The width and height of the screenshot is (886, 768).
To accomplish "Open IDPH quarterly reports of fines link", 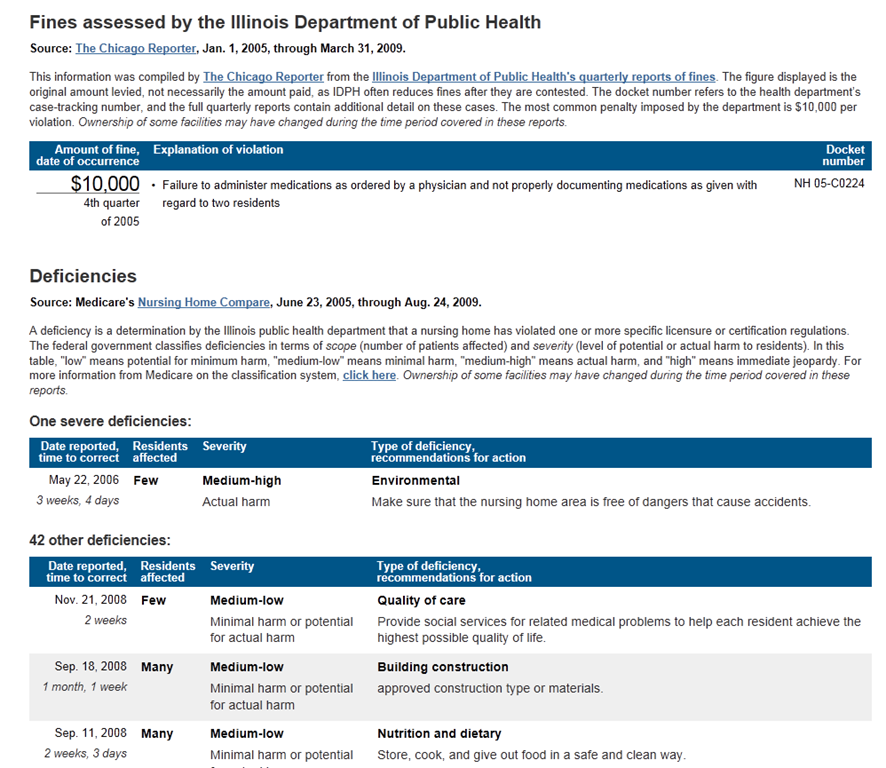I will coord(544,77).
